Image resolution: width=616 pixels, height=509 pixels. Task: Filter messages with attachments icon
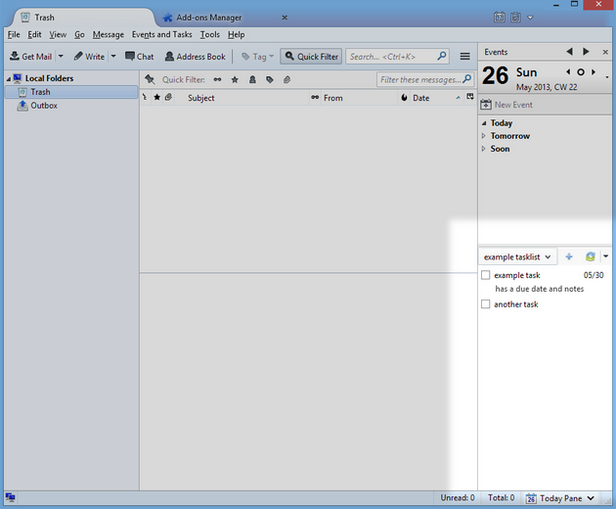286,80
